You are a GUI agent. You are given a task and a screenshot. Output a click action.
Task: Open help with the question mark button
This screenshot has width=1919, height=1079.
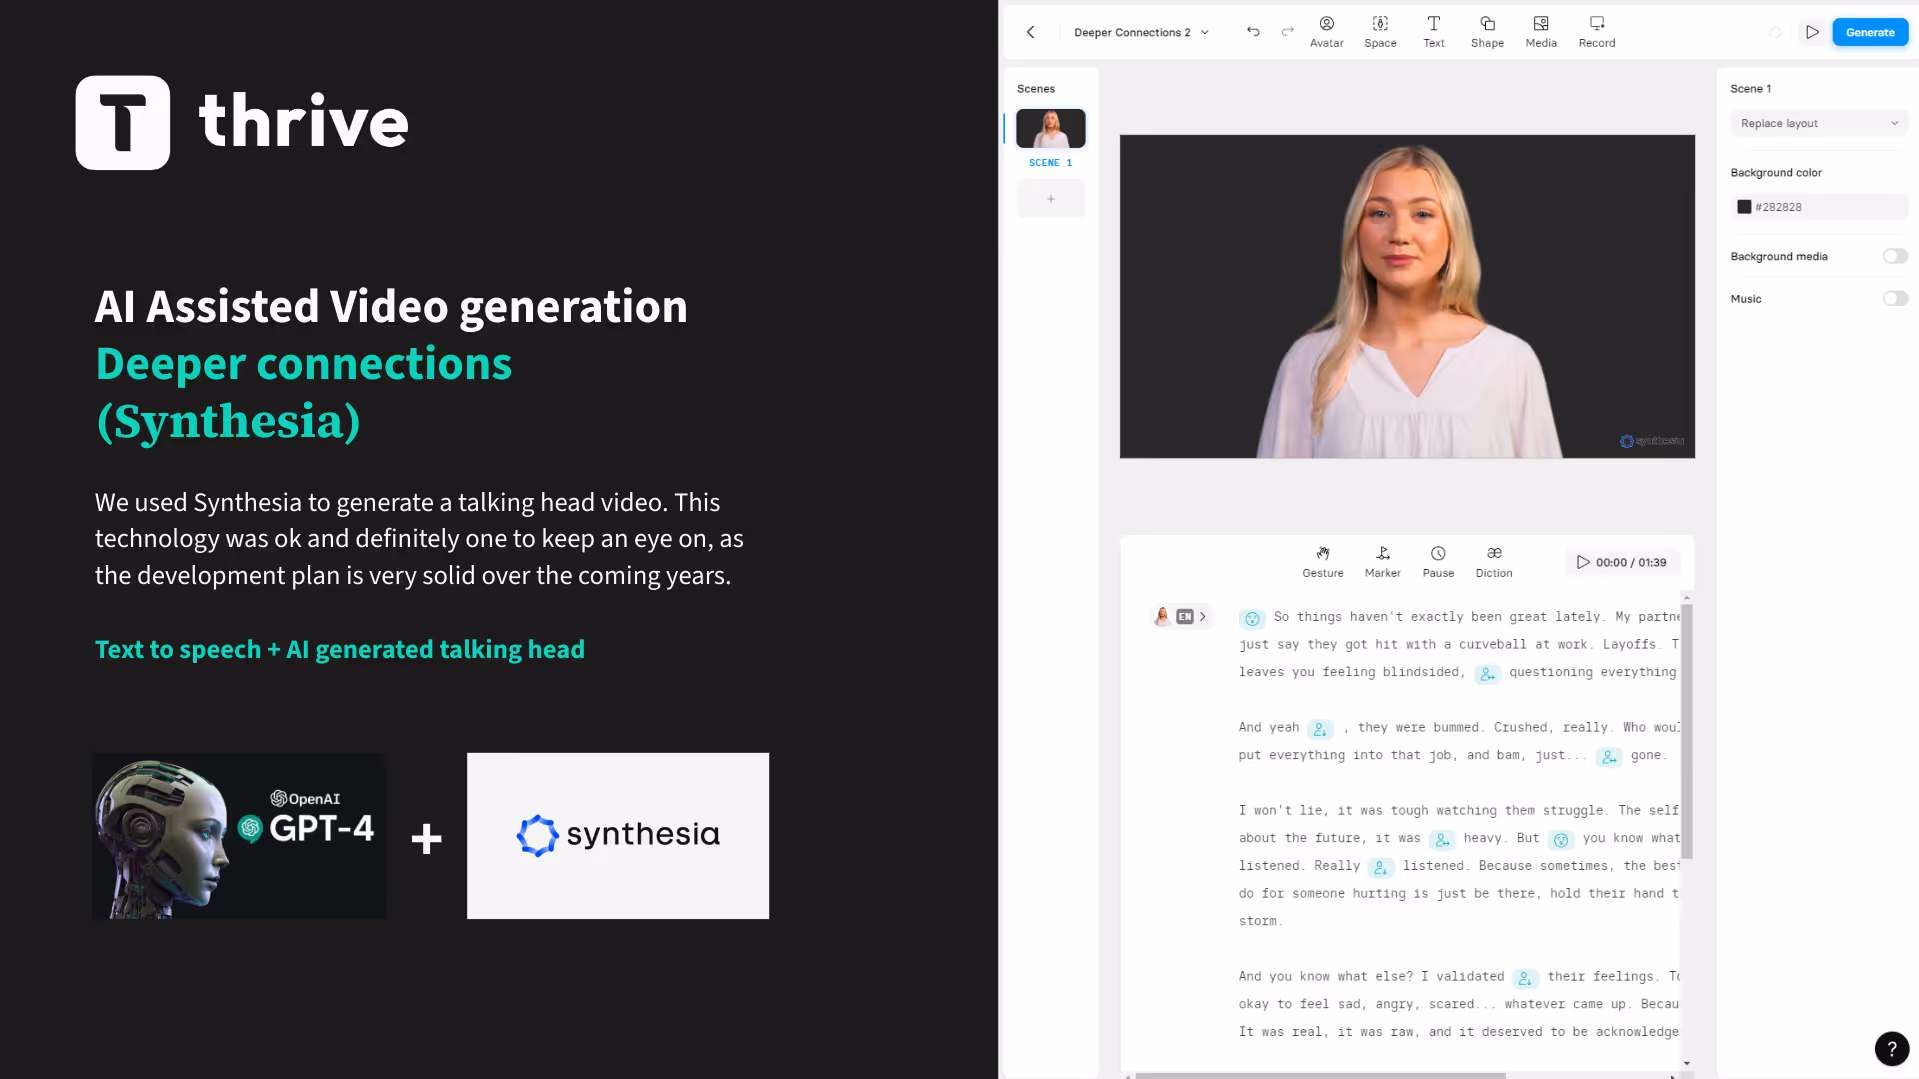(1891, 1049)
